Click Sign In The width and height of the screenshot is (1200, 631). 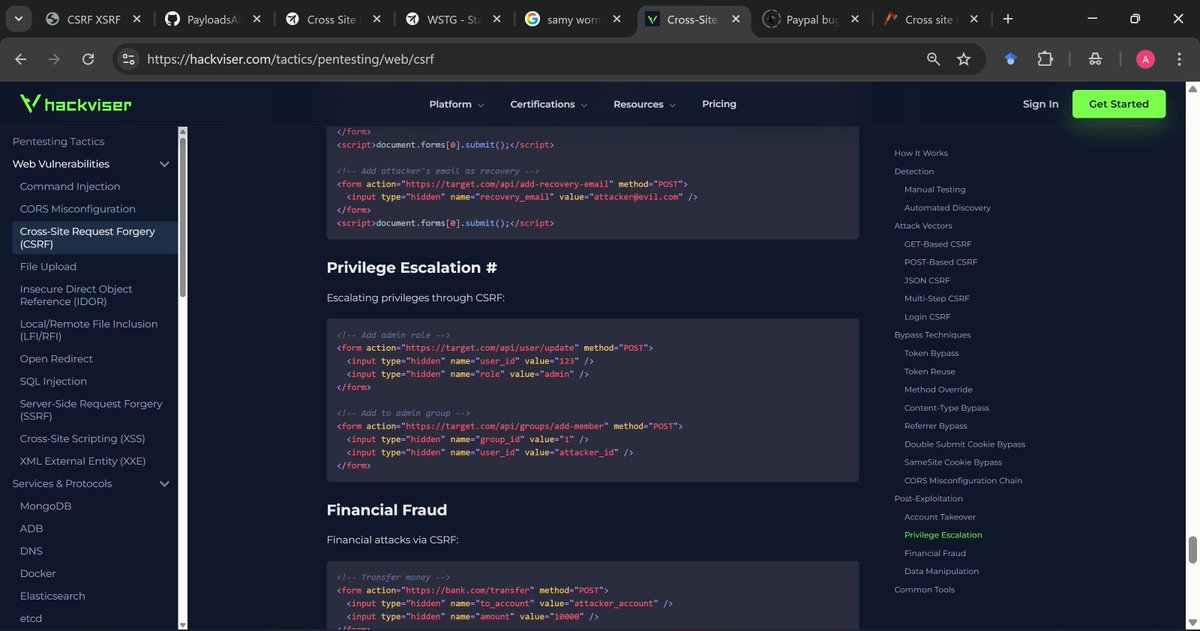pyautogui.click(x=1040, y=104)
